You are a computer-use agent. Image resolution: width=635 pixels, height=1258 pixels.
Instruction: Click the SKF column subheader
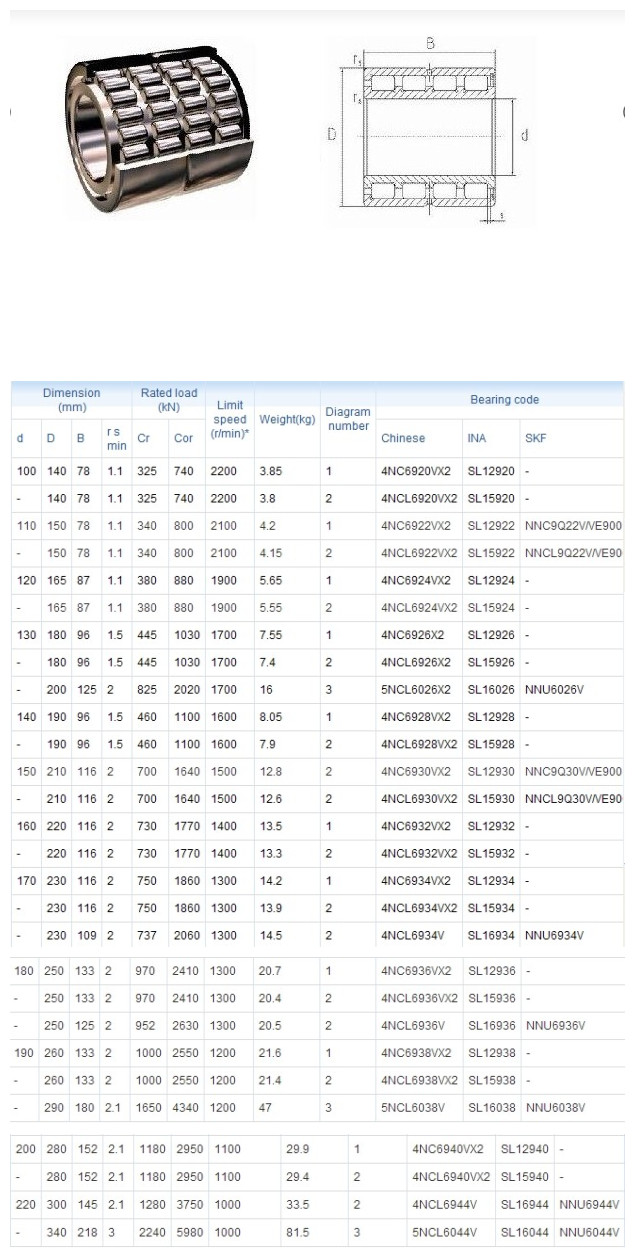(535, 438)
